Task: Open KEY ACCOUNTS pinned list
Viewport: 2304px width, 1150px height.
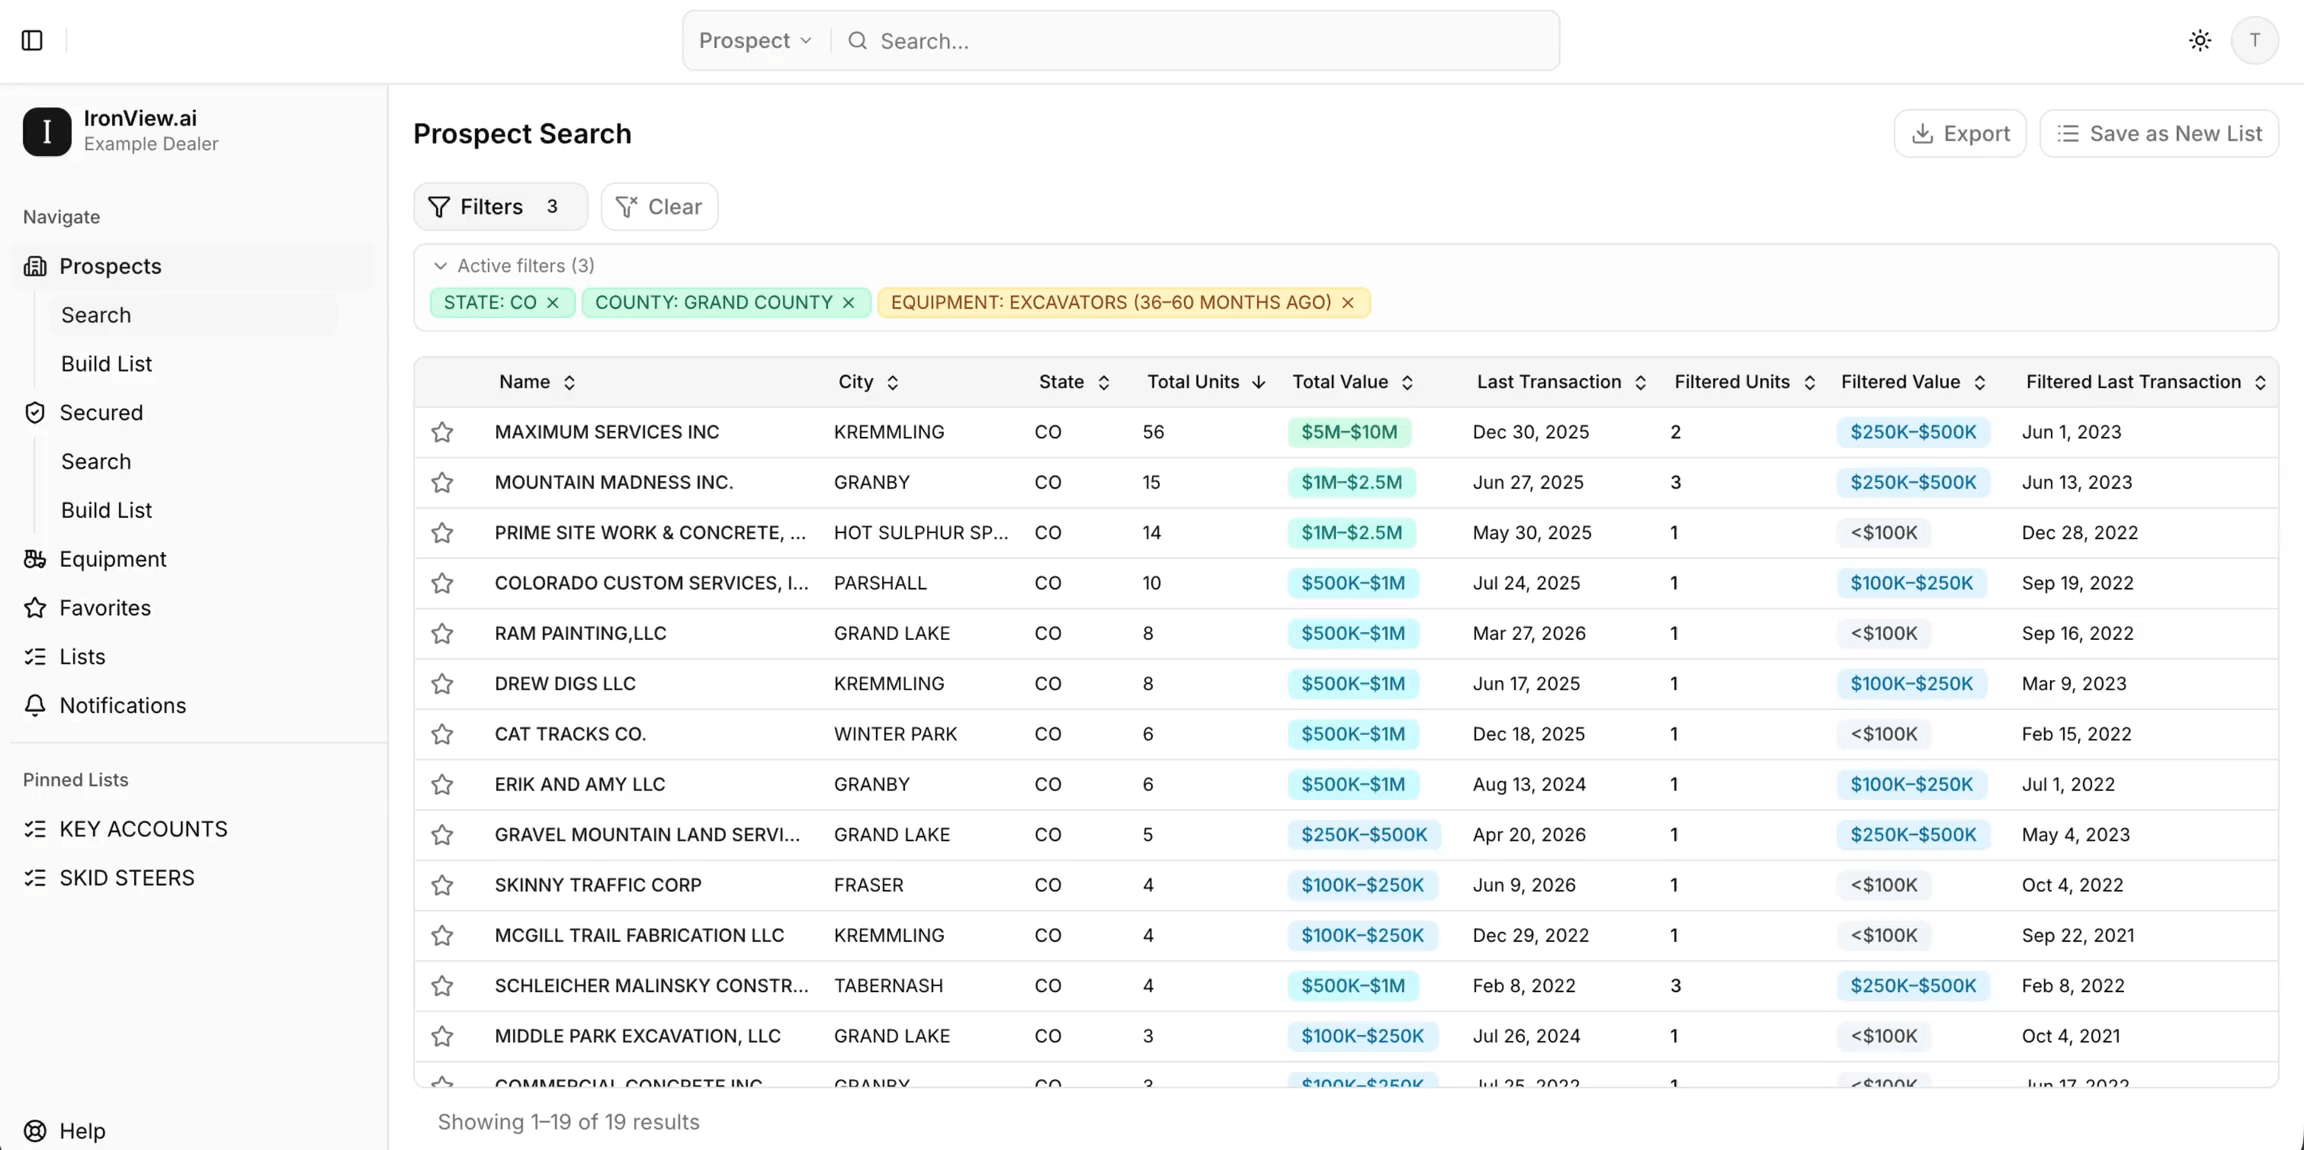Action: click(193, 829)
